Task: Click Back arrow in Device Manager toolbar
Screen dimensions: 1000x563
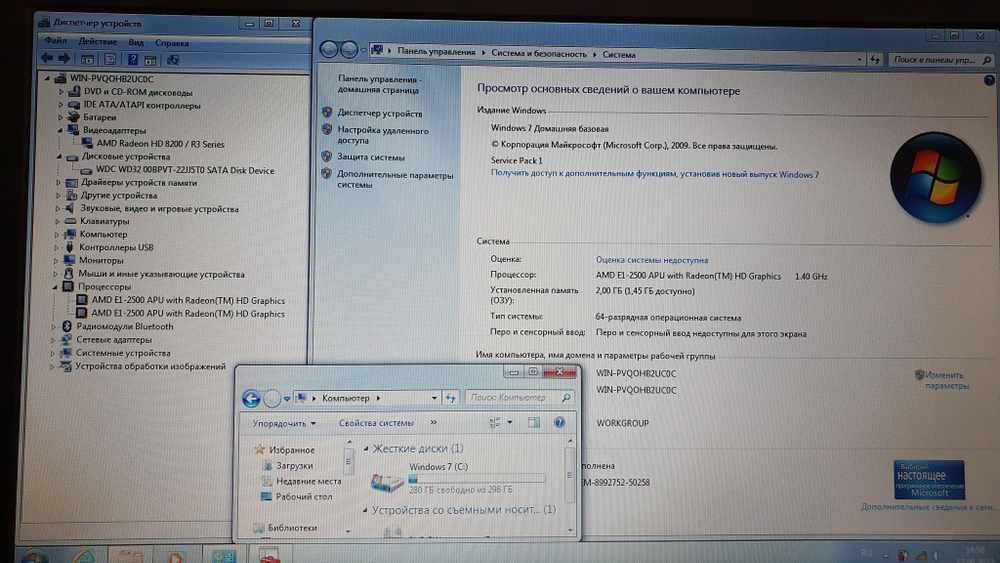Action: tap(47, 59)
